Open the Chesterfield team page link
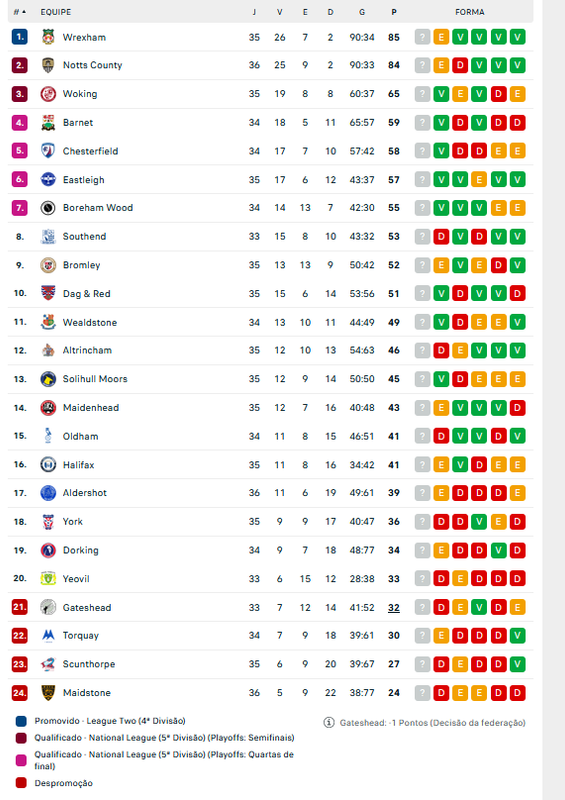The height and width of the screenshot is (800, 565). [90, 151]
